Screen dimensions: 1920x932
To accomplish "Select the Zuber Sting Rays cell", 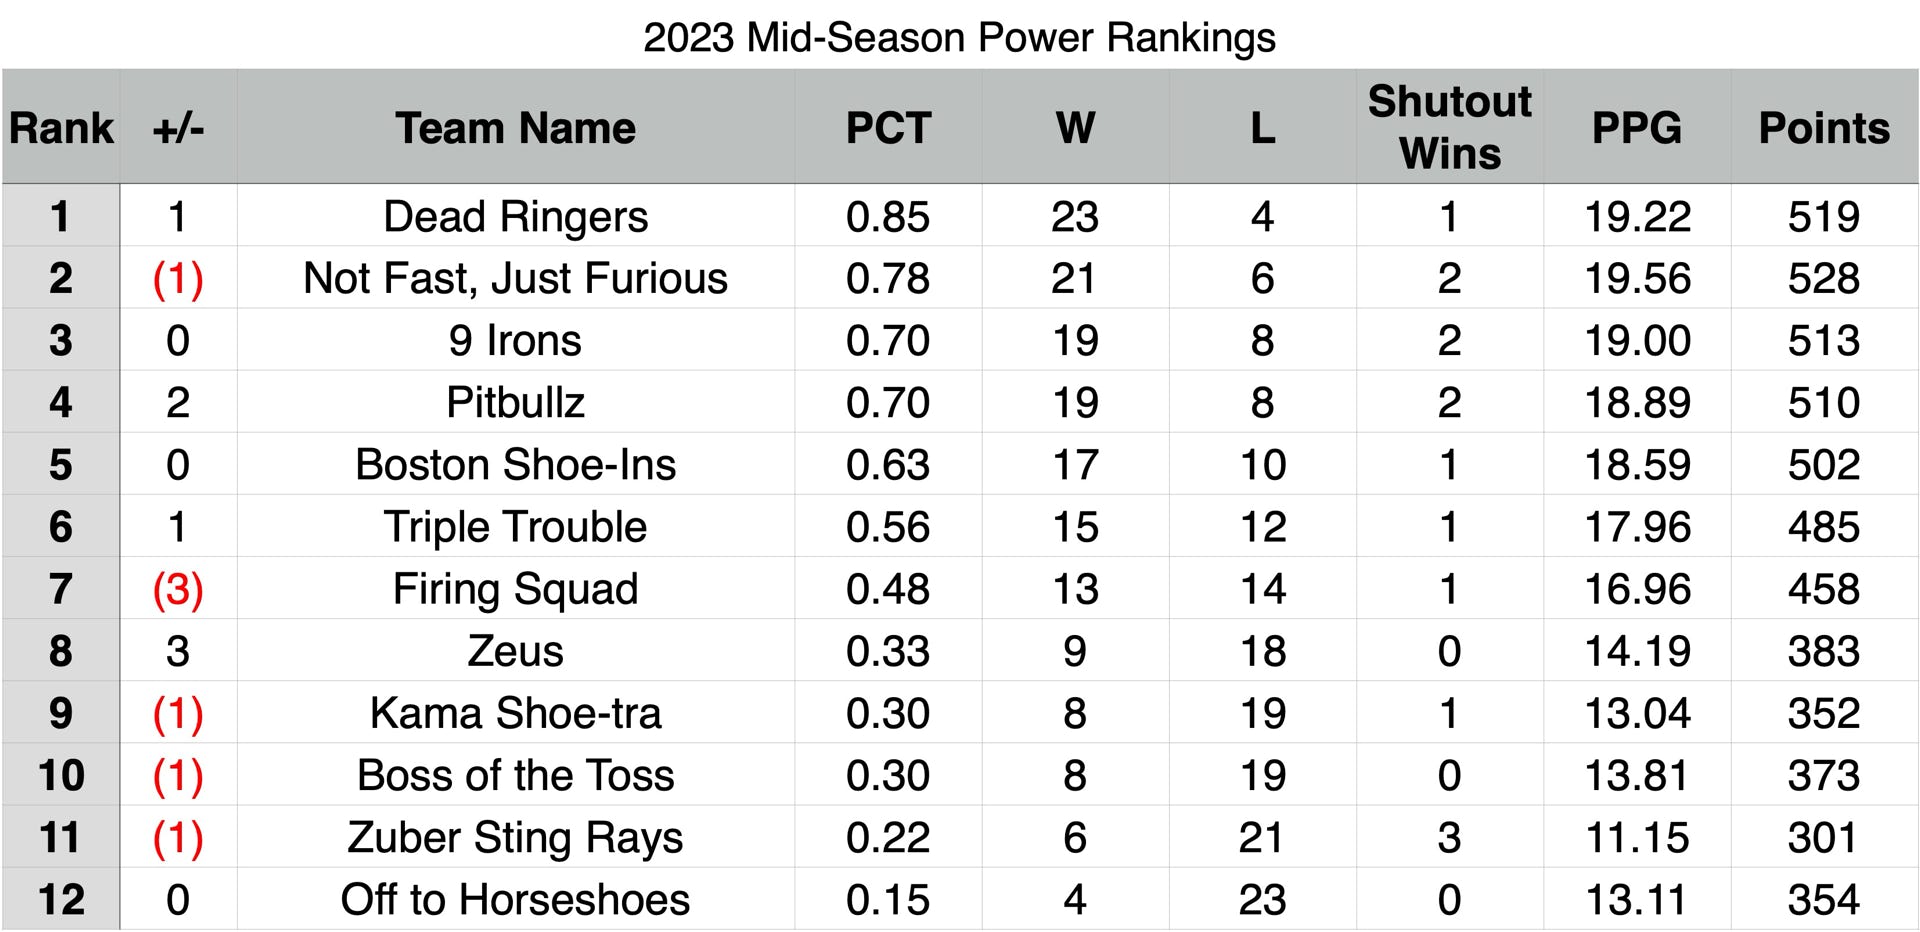I will 516,836.
